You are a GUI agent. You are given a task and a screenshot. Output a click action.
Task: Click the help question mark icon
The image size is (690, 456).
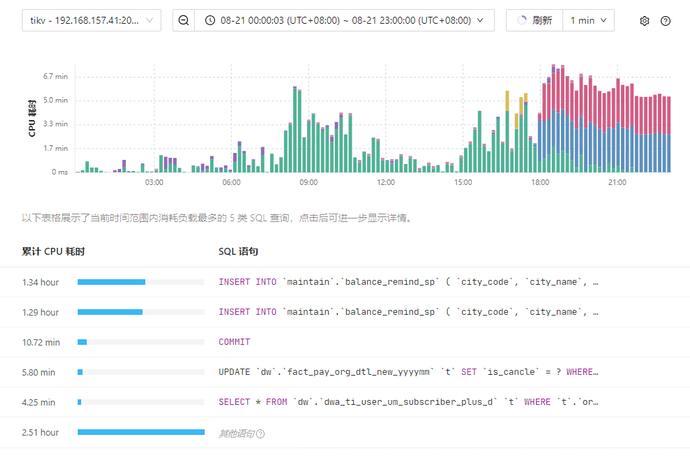click(665, 20)
